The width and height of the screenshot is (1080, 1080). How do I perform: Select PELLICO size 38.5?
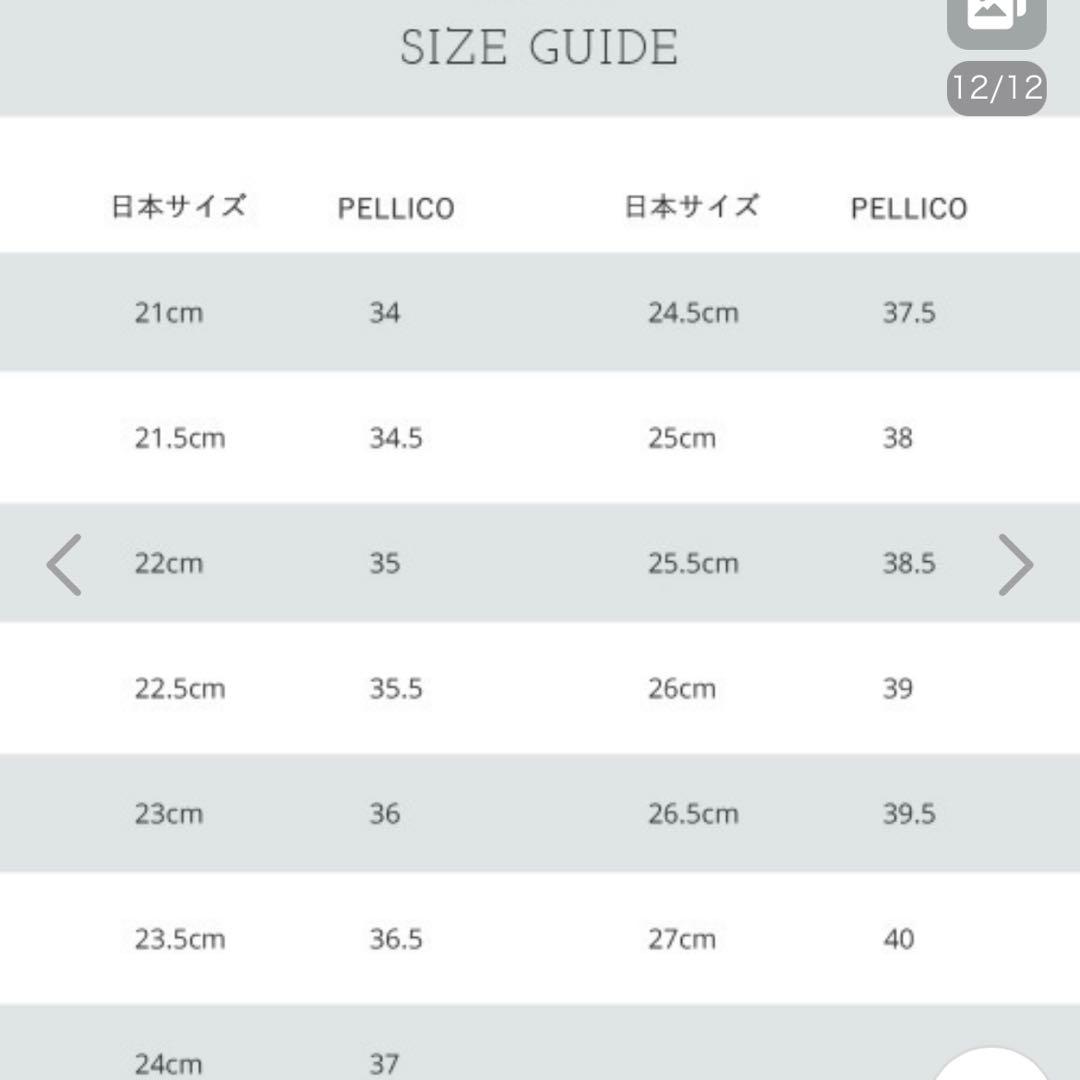coord(908,564)
